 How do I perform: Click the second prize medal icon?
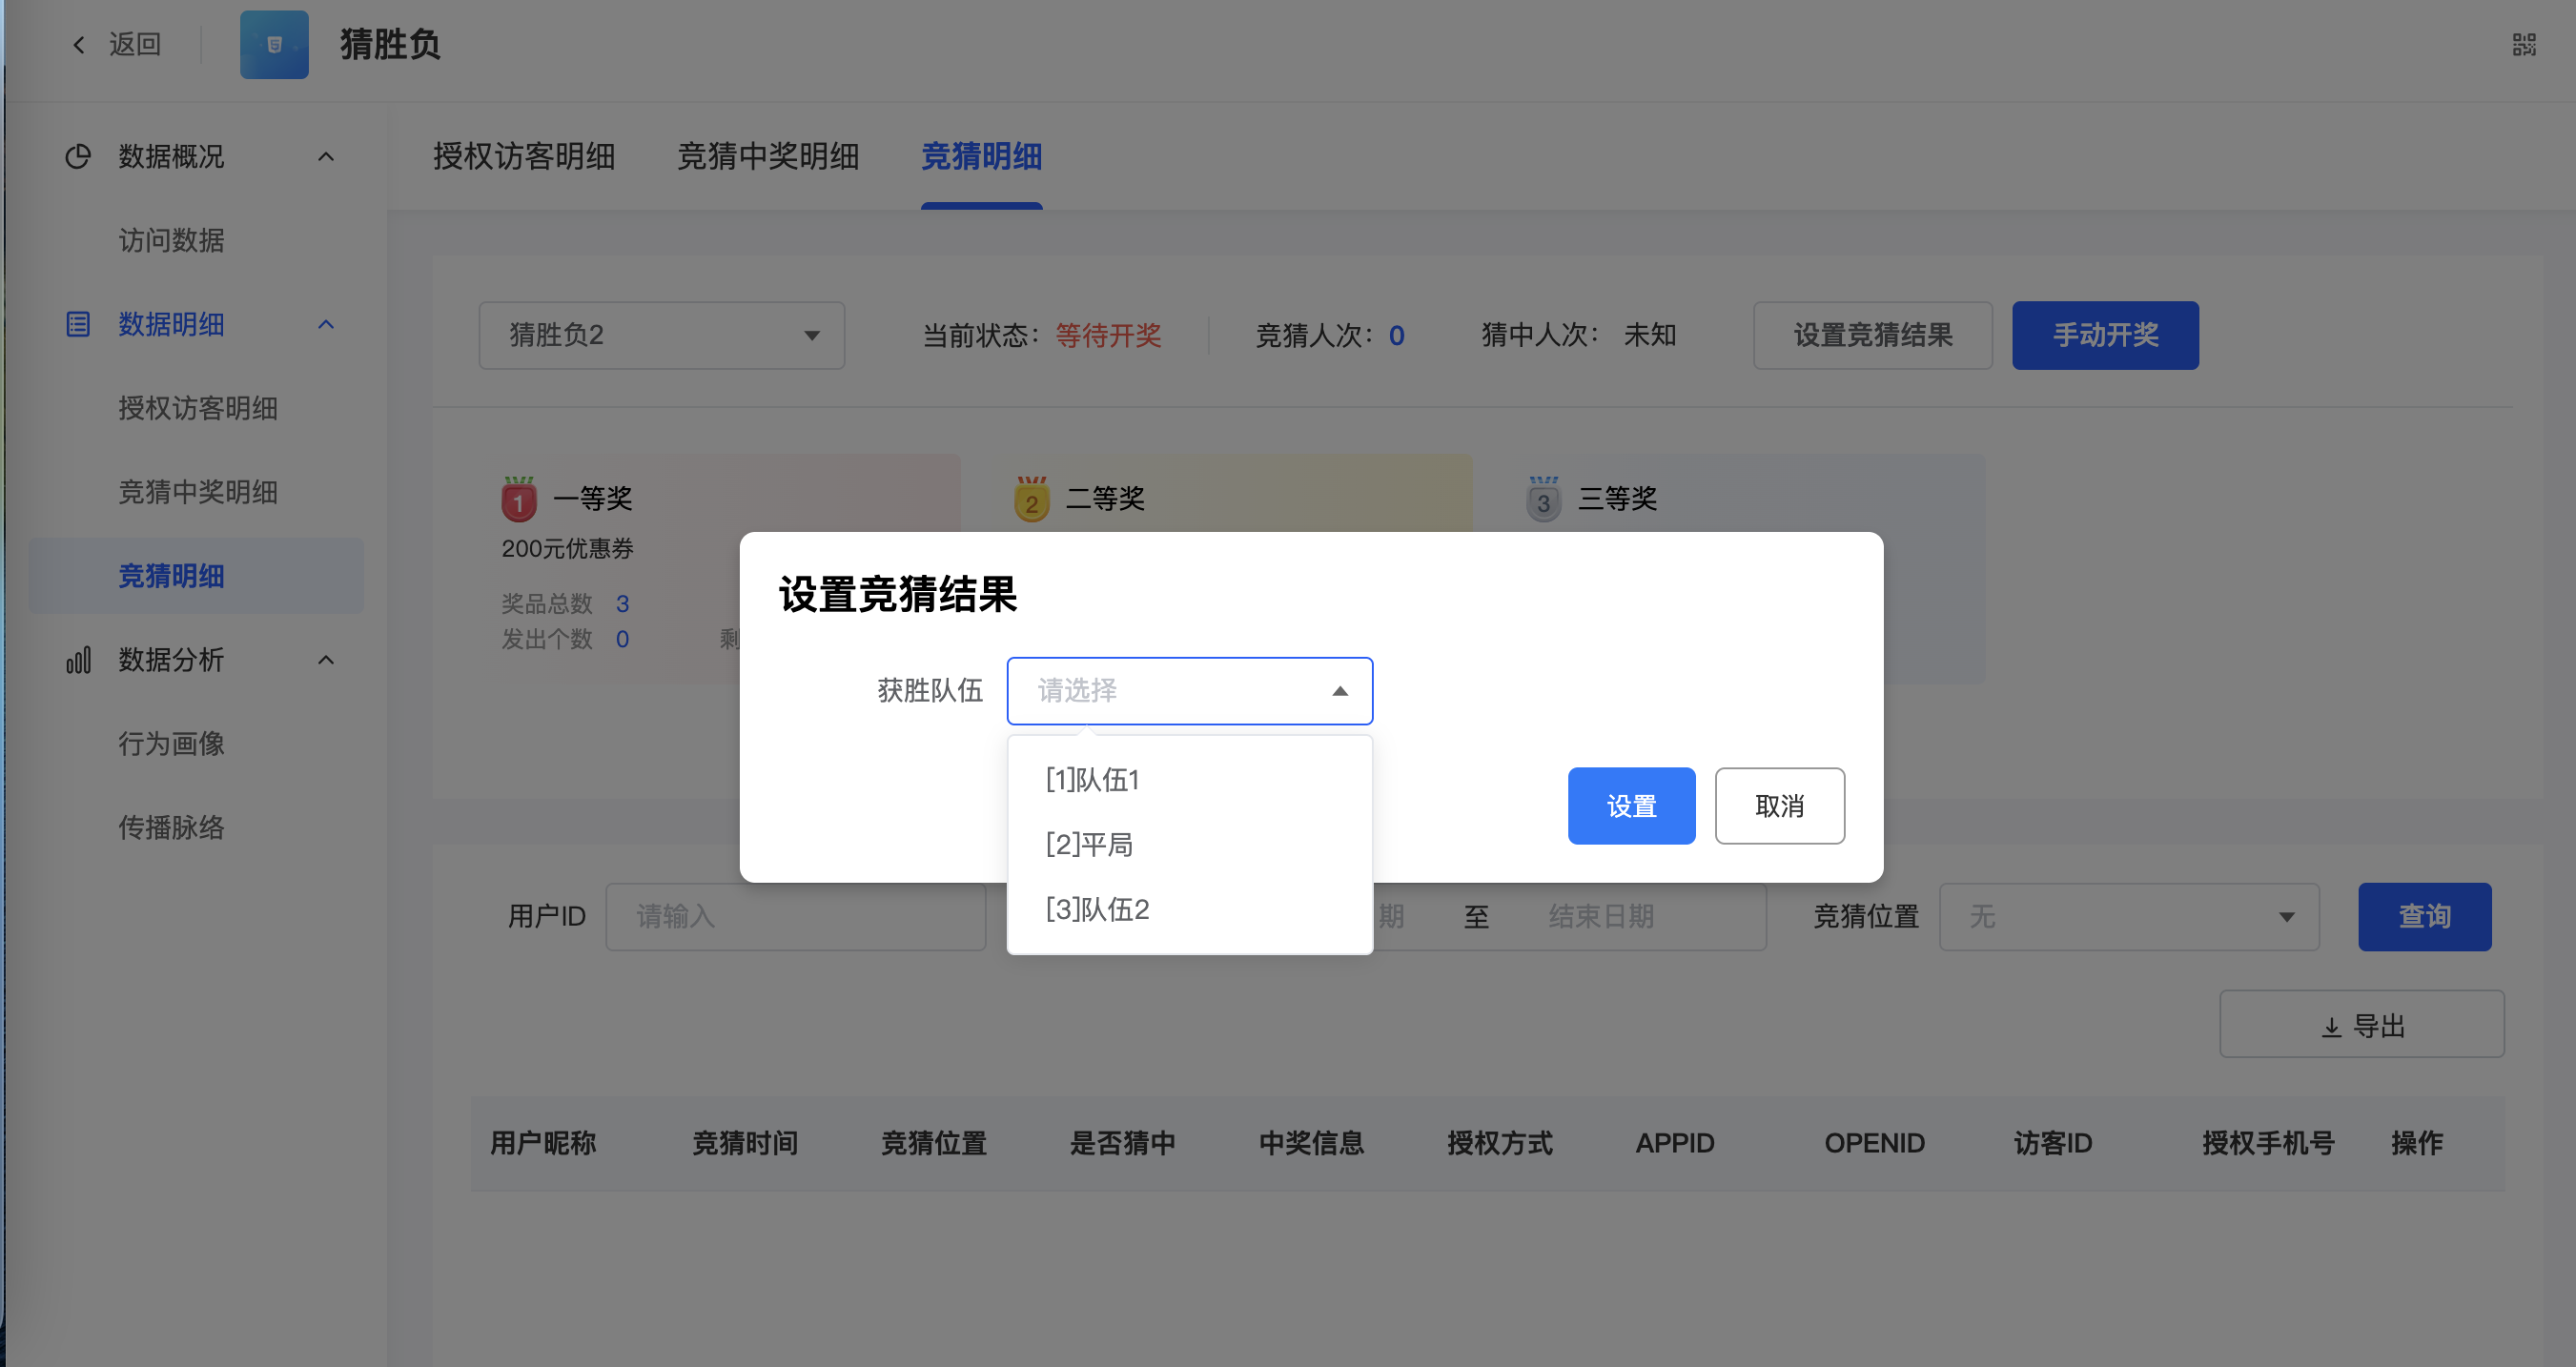(1031, 499)
